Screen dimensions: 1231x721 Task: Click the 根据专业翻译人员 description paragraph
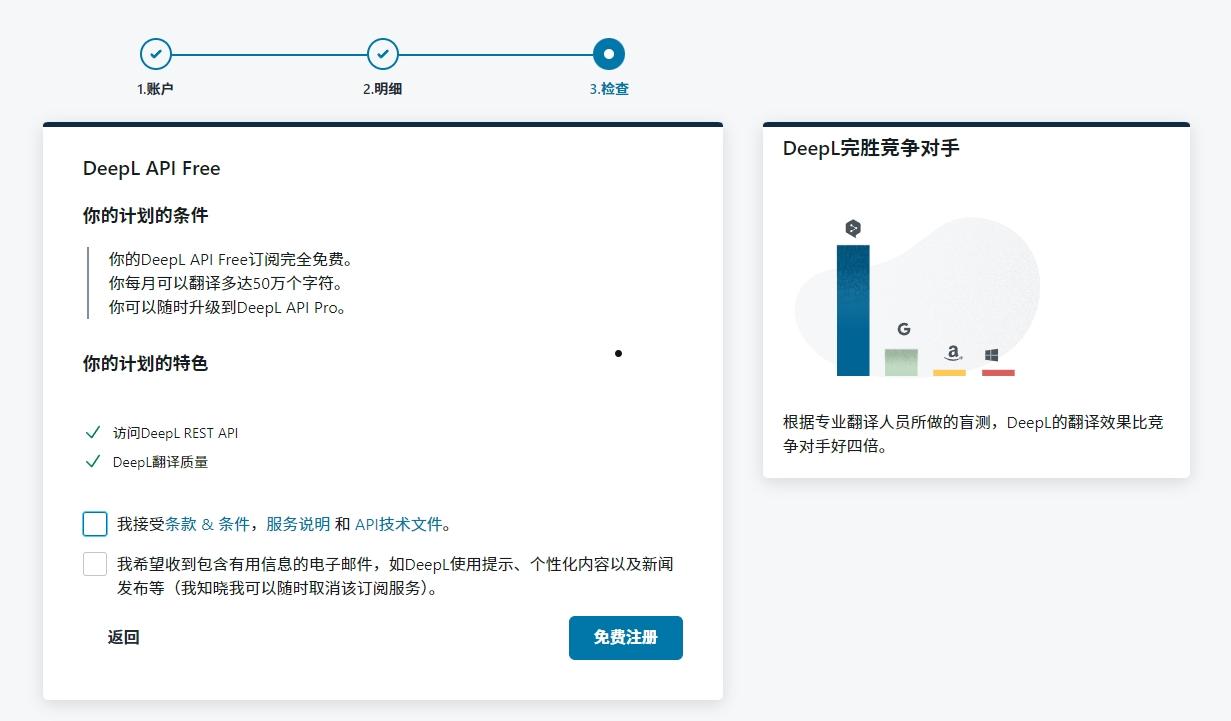coord(973,434)
